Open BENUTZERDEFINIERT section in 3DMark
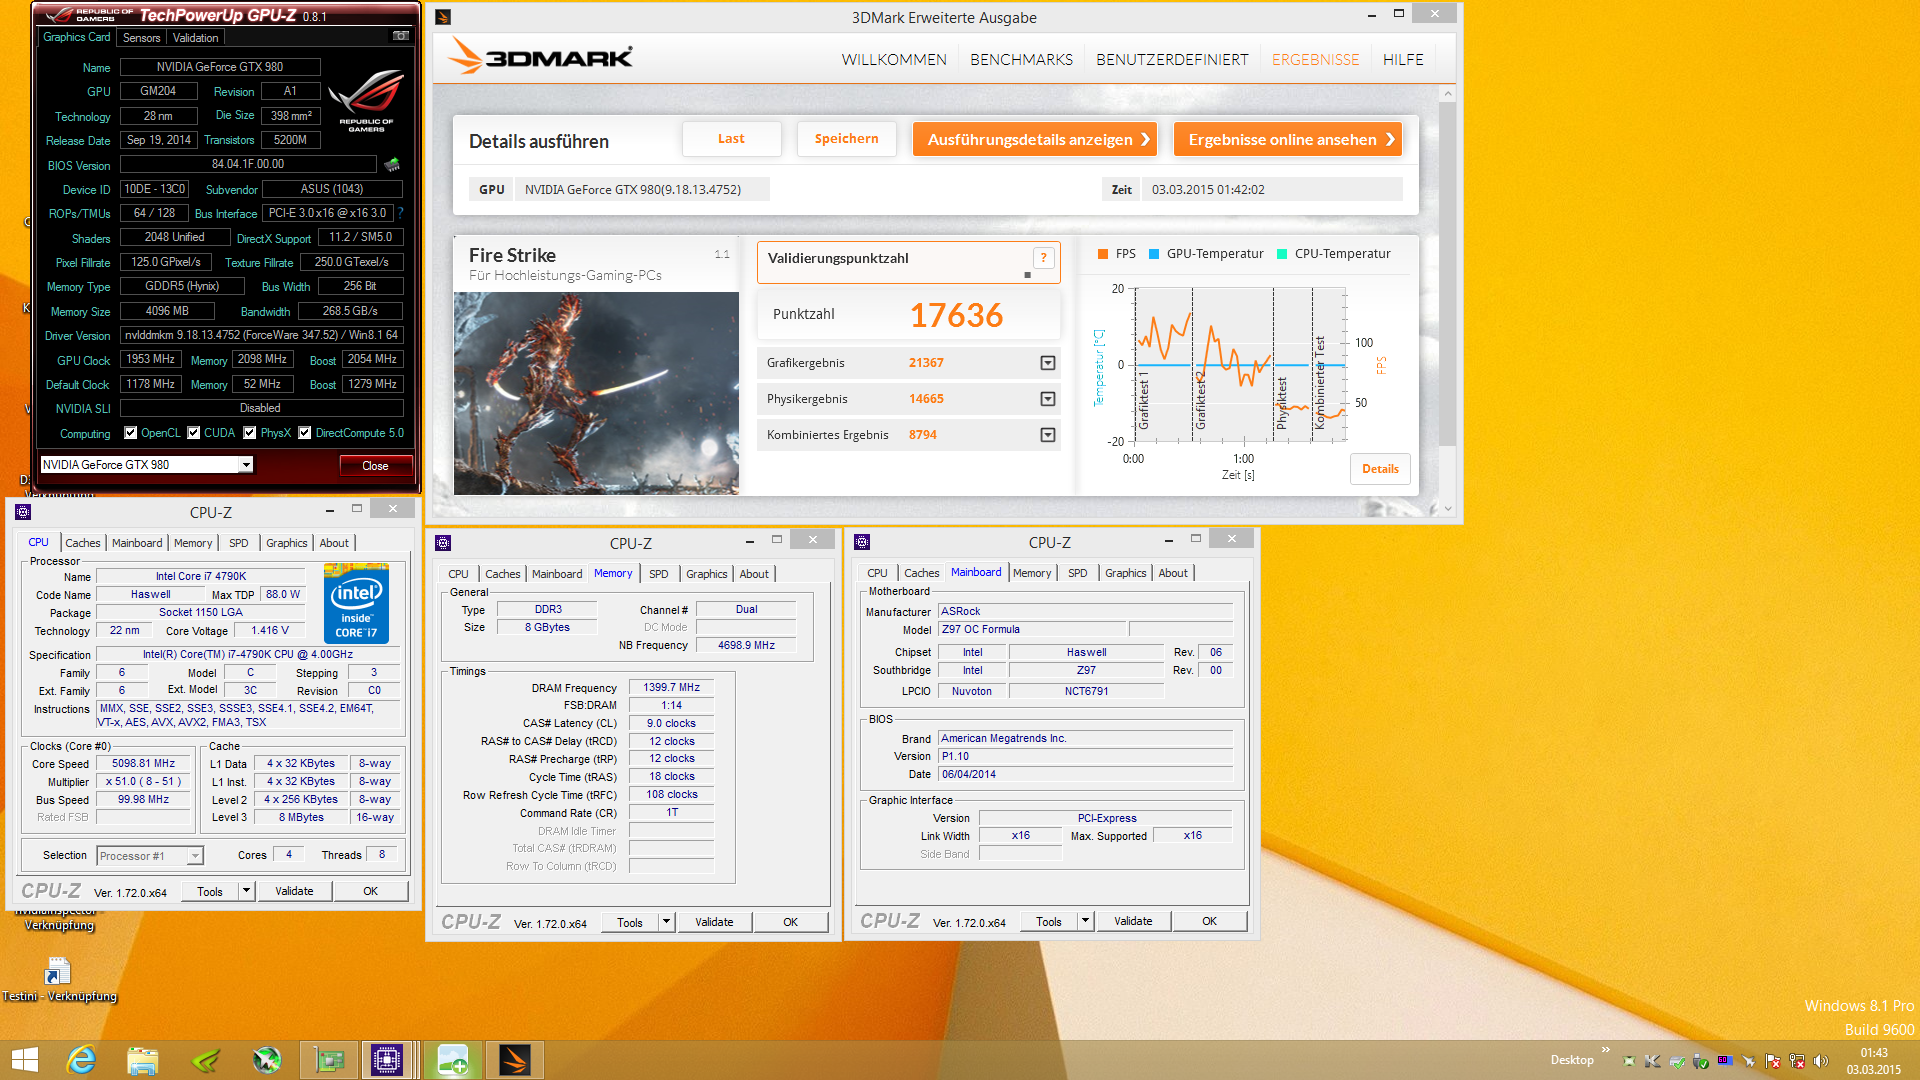This screenshot has height=1080, width=1920. click(1172, 60)
